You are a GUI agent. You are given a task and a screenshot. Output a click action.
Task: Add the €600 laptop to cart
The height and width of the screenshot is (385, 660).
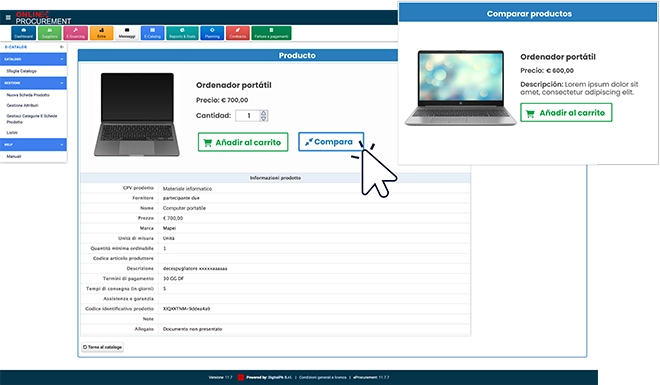click(x=566, y=113)
